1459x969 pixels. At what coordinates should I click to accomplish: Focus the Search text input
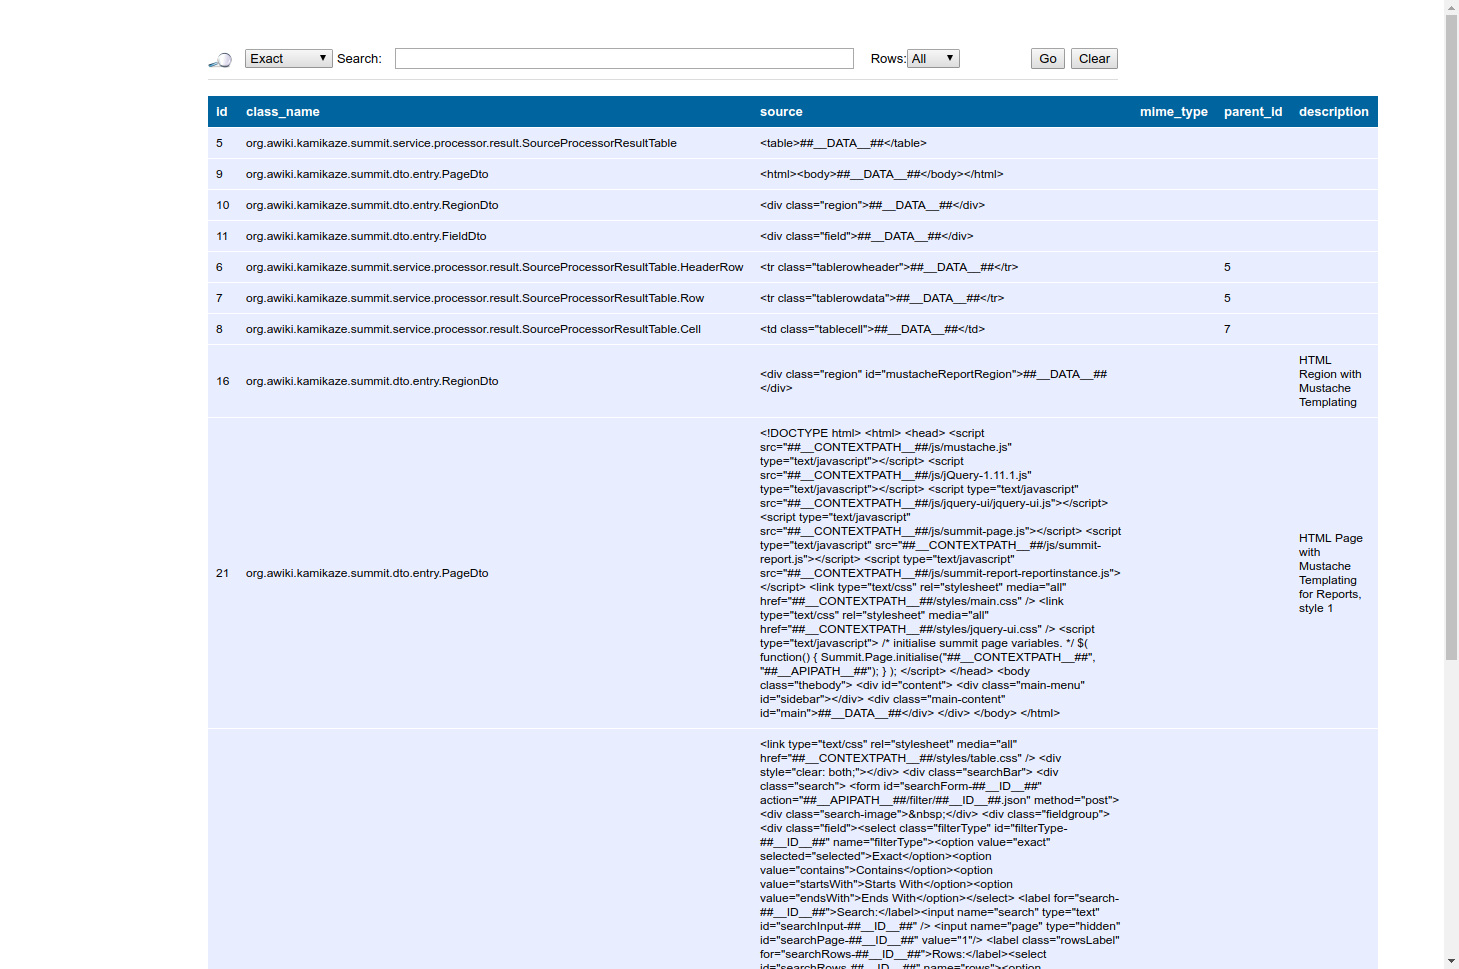[x=624, y=59]
